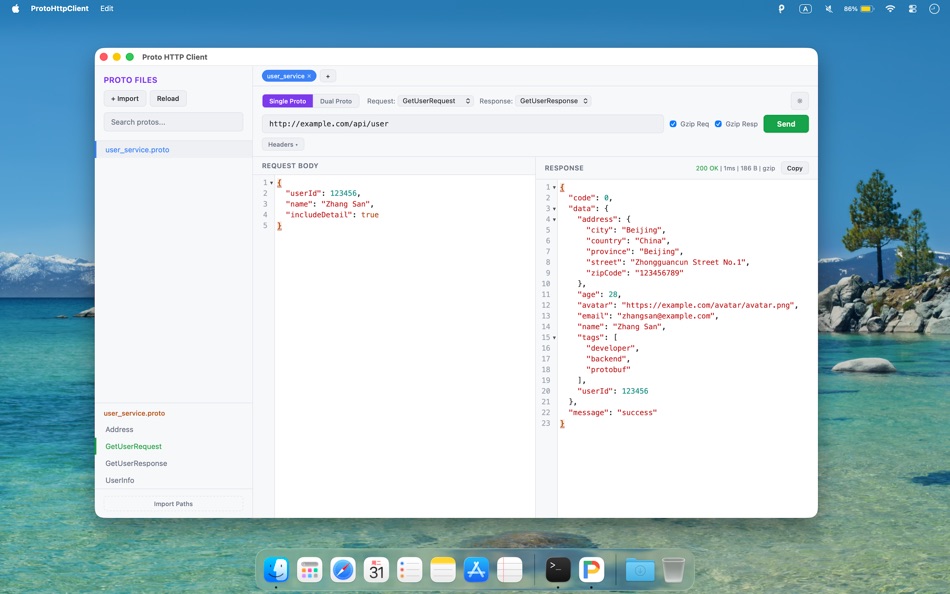Click the orange user_service.proto heading
The height and width of the screenshot is (594, 950).
(x=134, y=413)
